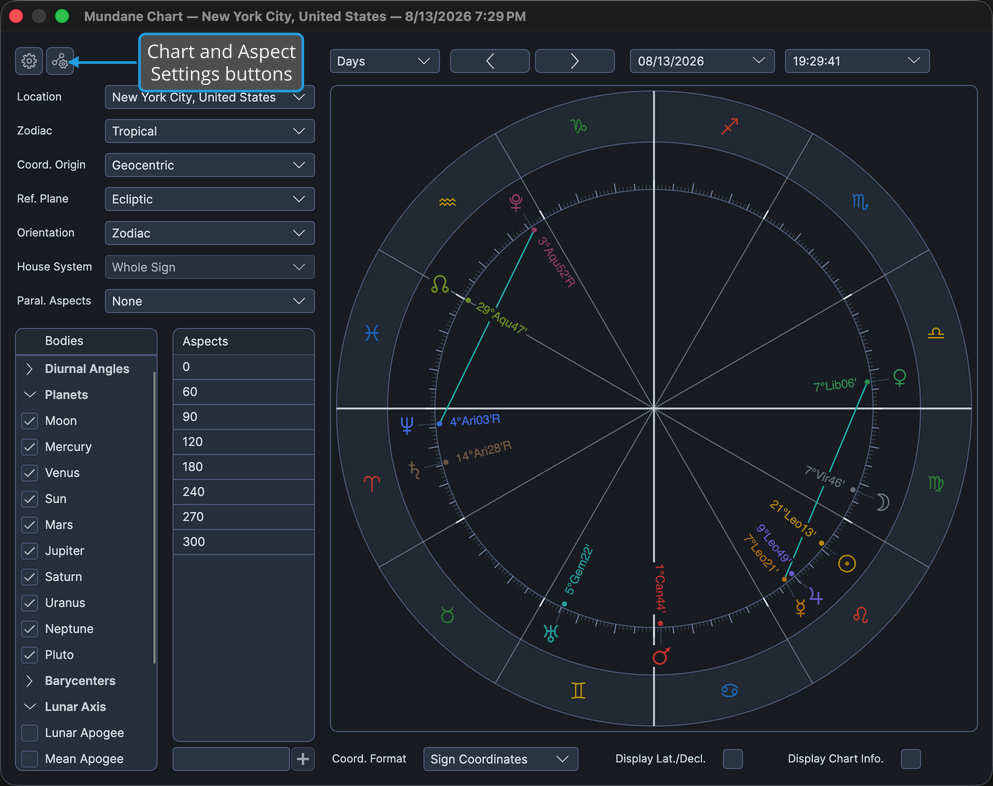Image resolution: width=993 pixels, height=786 pixels.
Task: Click Virgo sign symbol on wheel
Action: coord(936,484)
